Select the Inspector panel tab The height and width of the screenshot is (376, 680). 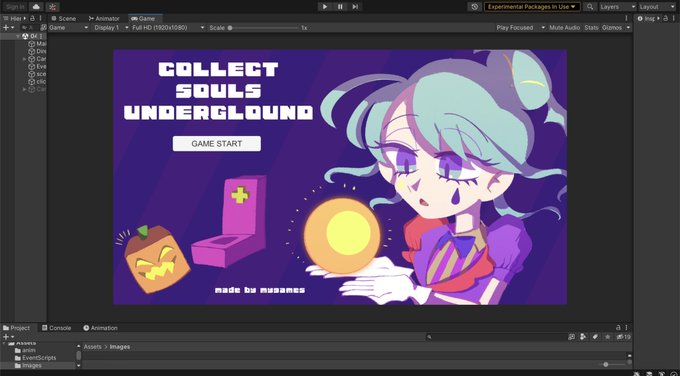pyautogui.click(x=648, y=19)
